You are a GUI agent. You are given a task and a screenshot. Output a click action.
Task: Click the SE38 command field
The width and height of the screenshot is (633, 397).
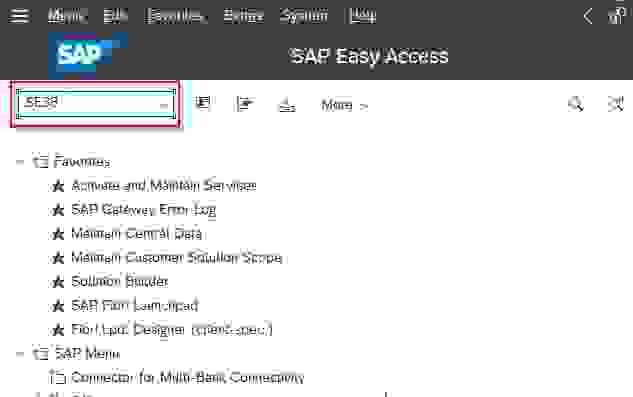point(96,104)
